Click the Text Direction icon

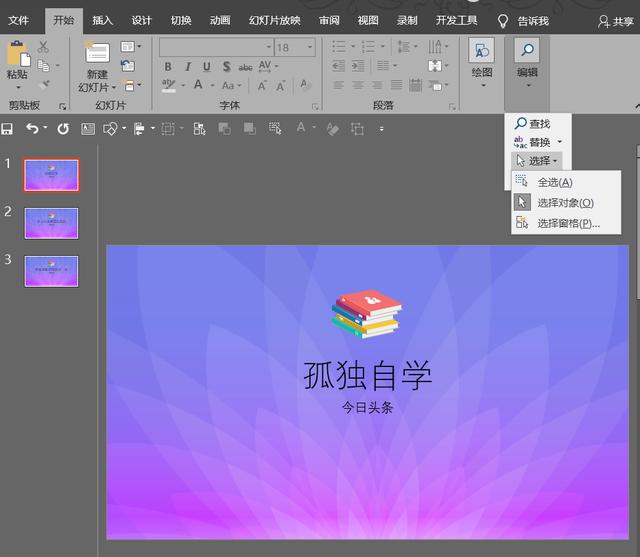coord(435,47)
